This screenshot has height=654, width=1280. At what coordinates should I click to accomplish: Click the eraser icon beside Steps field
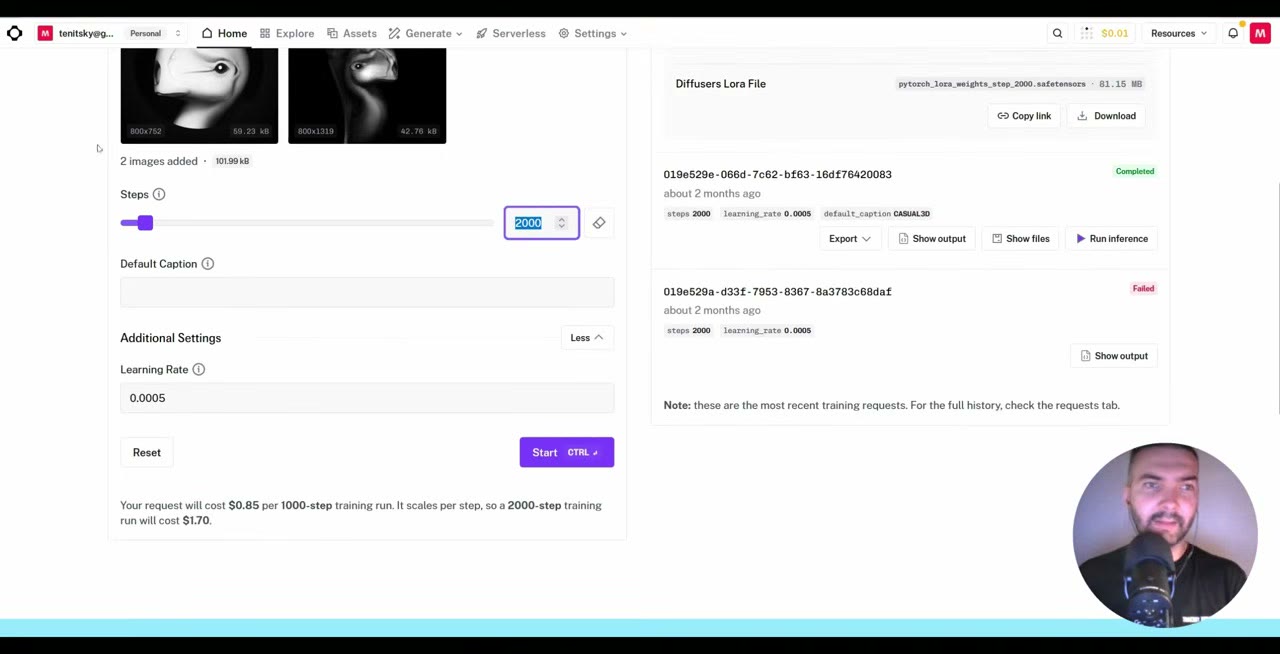tap(599, 223)
